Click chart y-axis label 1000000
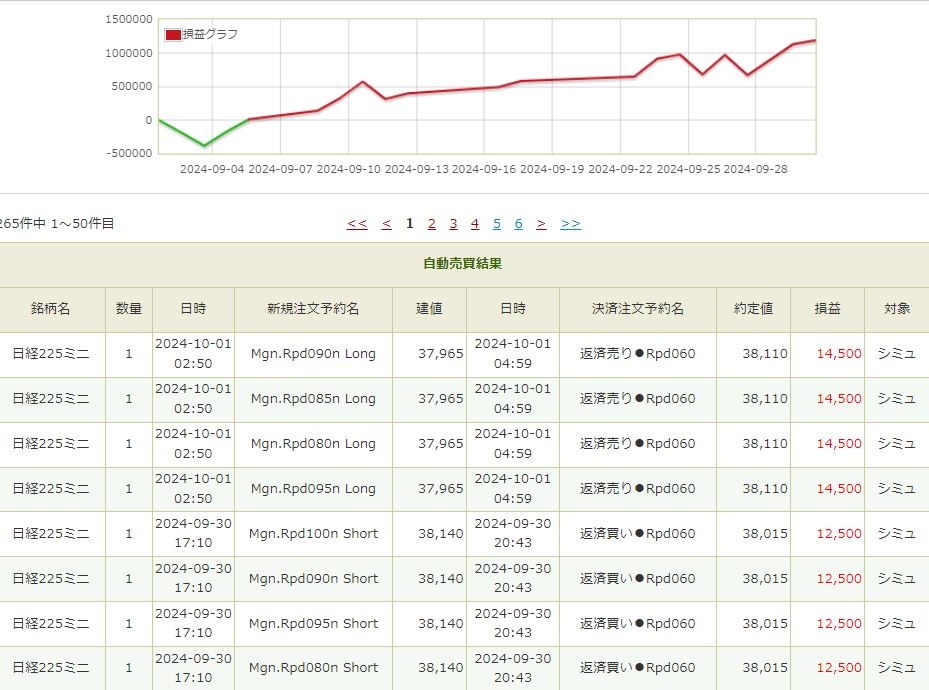The height and width of the screenshot is (690, 929). pyautogui.click(x=129, y=53)
